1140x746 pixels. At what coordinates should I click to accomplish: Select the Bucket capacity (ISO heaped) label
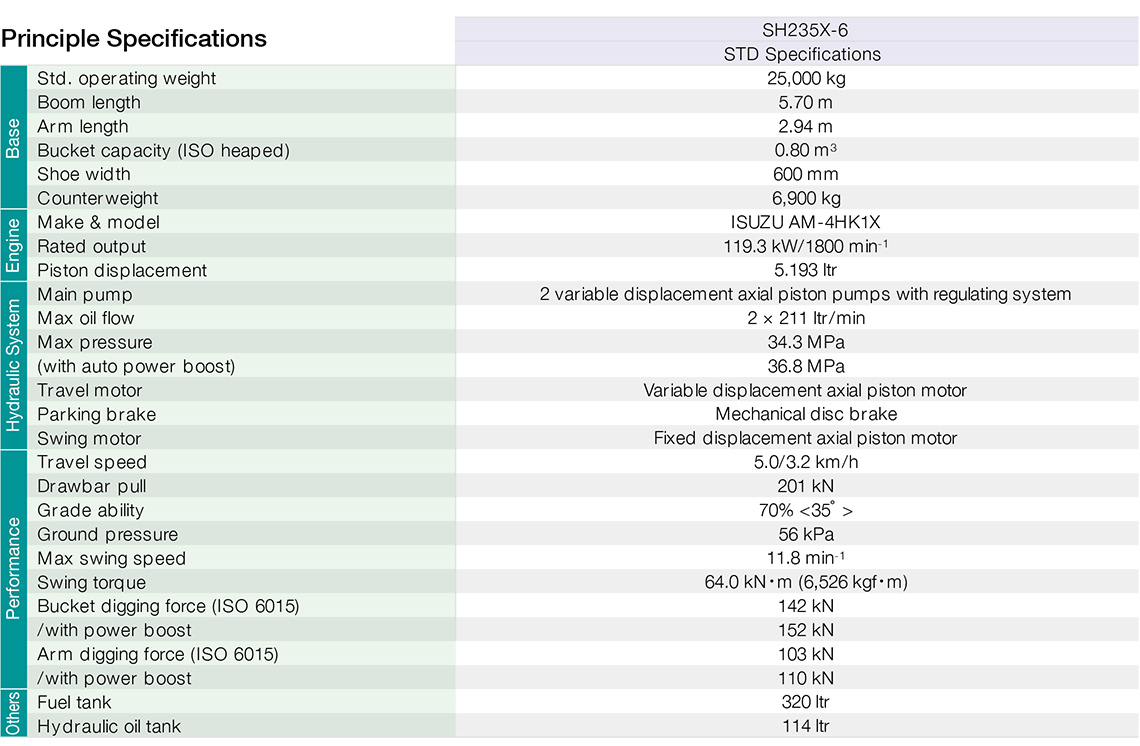pyautogui.click(x=163, y=150)
